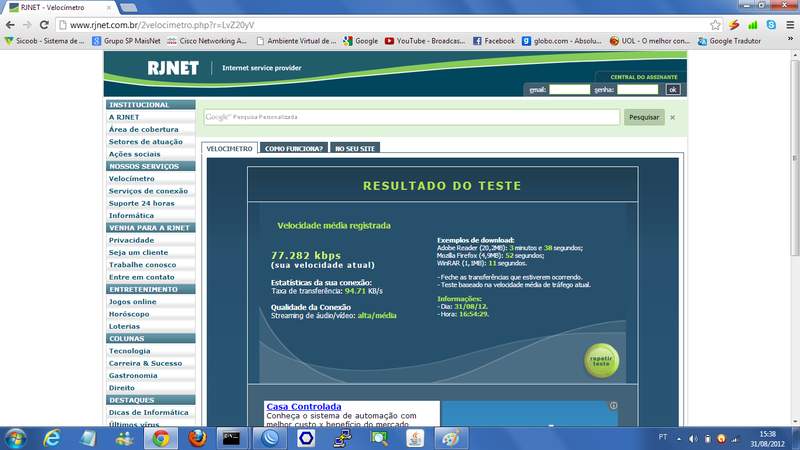
Task: Switch to the NO SEU SITE tab
Action: (x=355, y=148)
